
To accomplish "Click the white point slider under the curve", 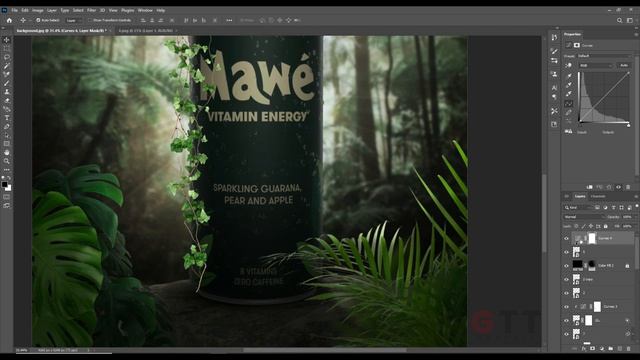I will pyautogui.click(x=629, y=125).
